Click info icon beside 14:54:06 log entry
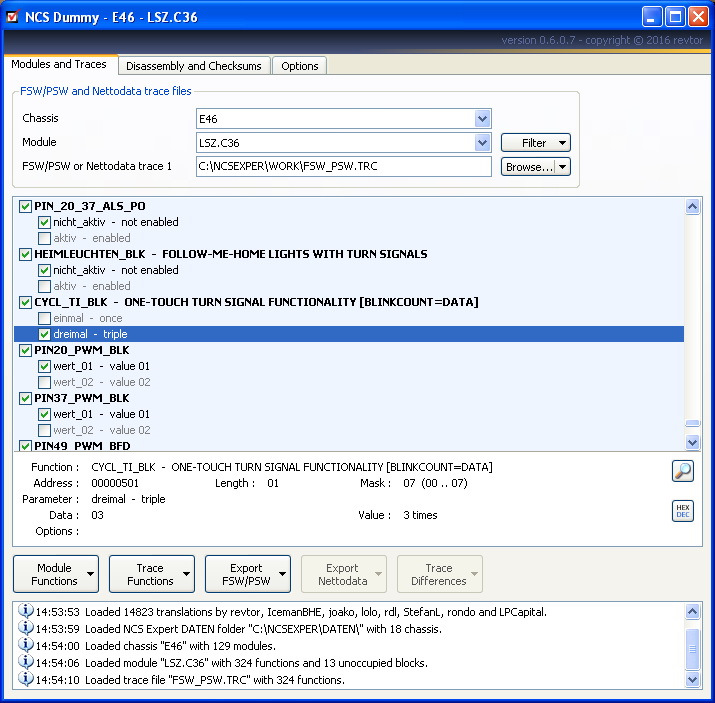This screenshot has height=703, width=715. tap(26, 662)
